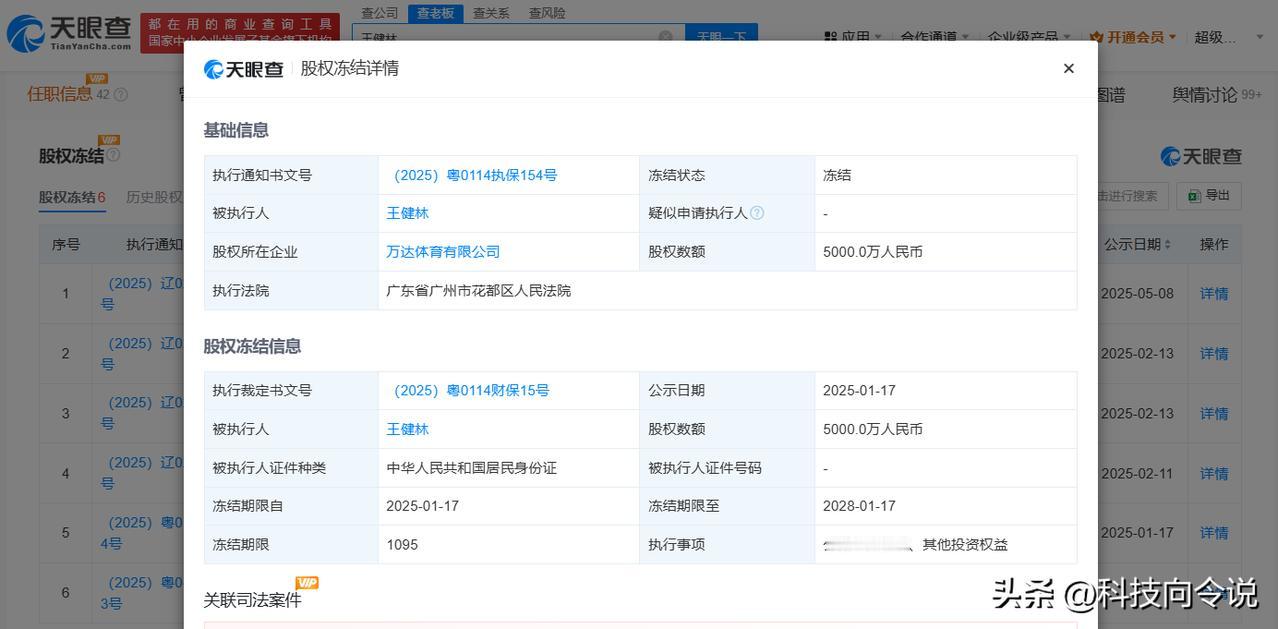Click the 冻结期限自 date 2025-01-17
The image size is (1278, 629).
422,506
